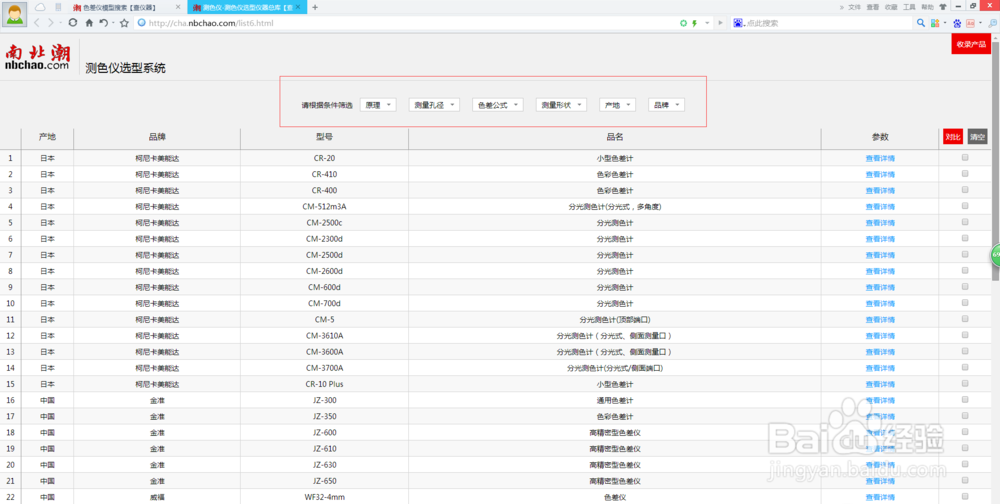The height and width of the screenshot is (504, 1000).
Task: Click the green floating side button
Action: point(995,255)
